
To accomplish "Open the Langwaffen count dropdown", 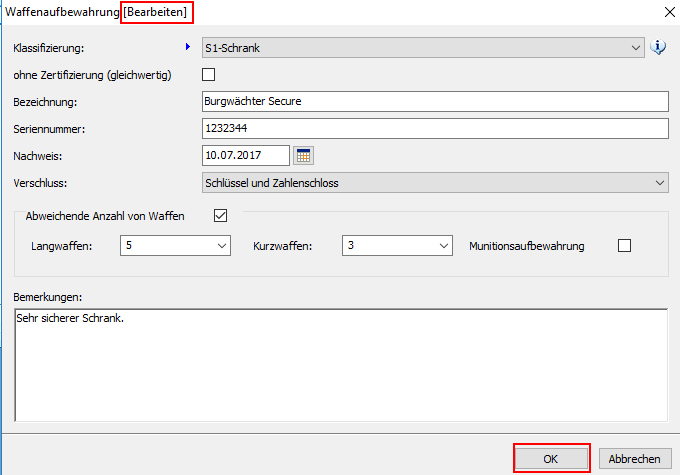I will point(221,246).
